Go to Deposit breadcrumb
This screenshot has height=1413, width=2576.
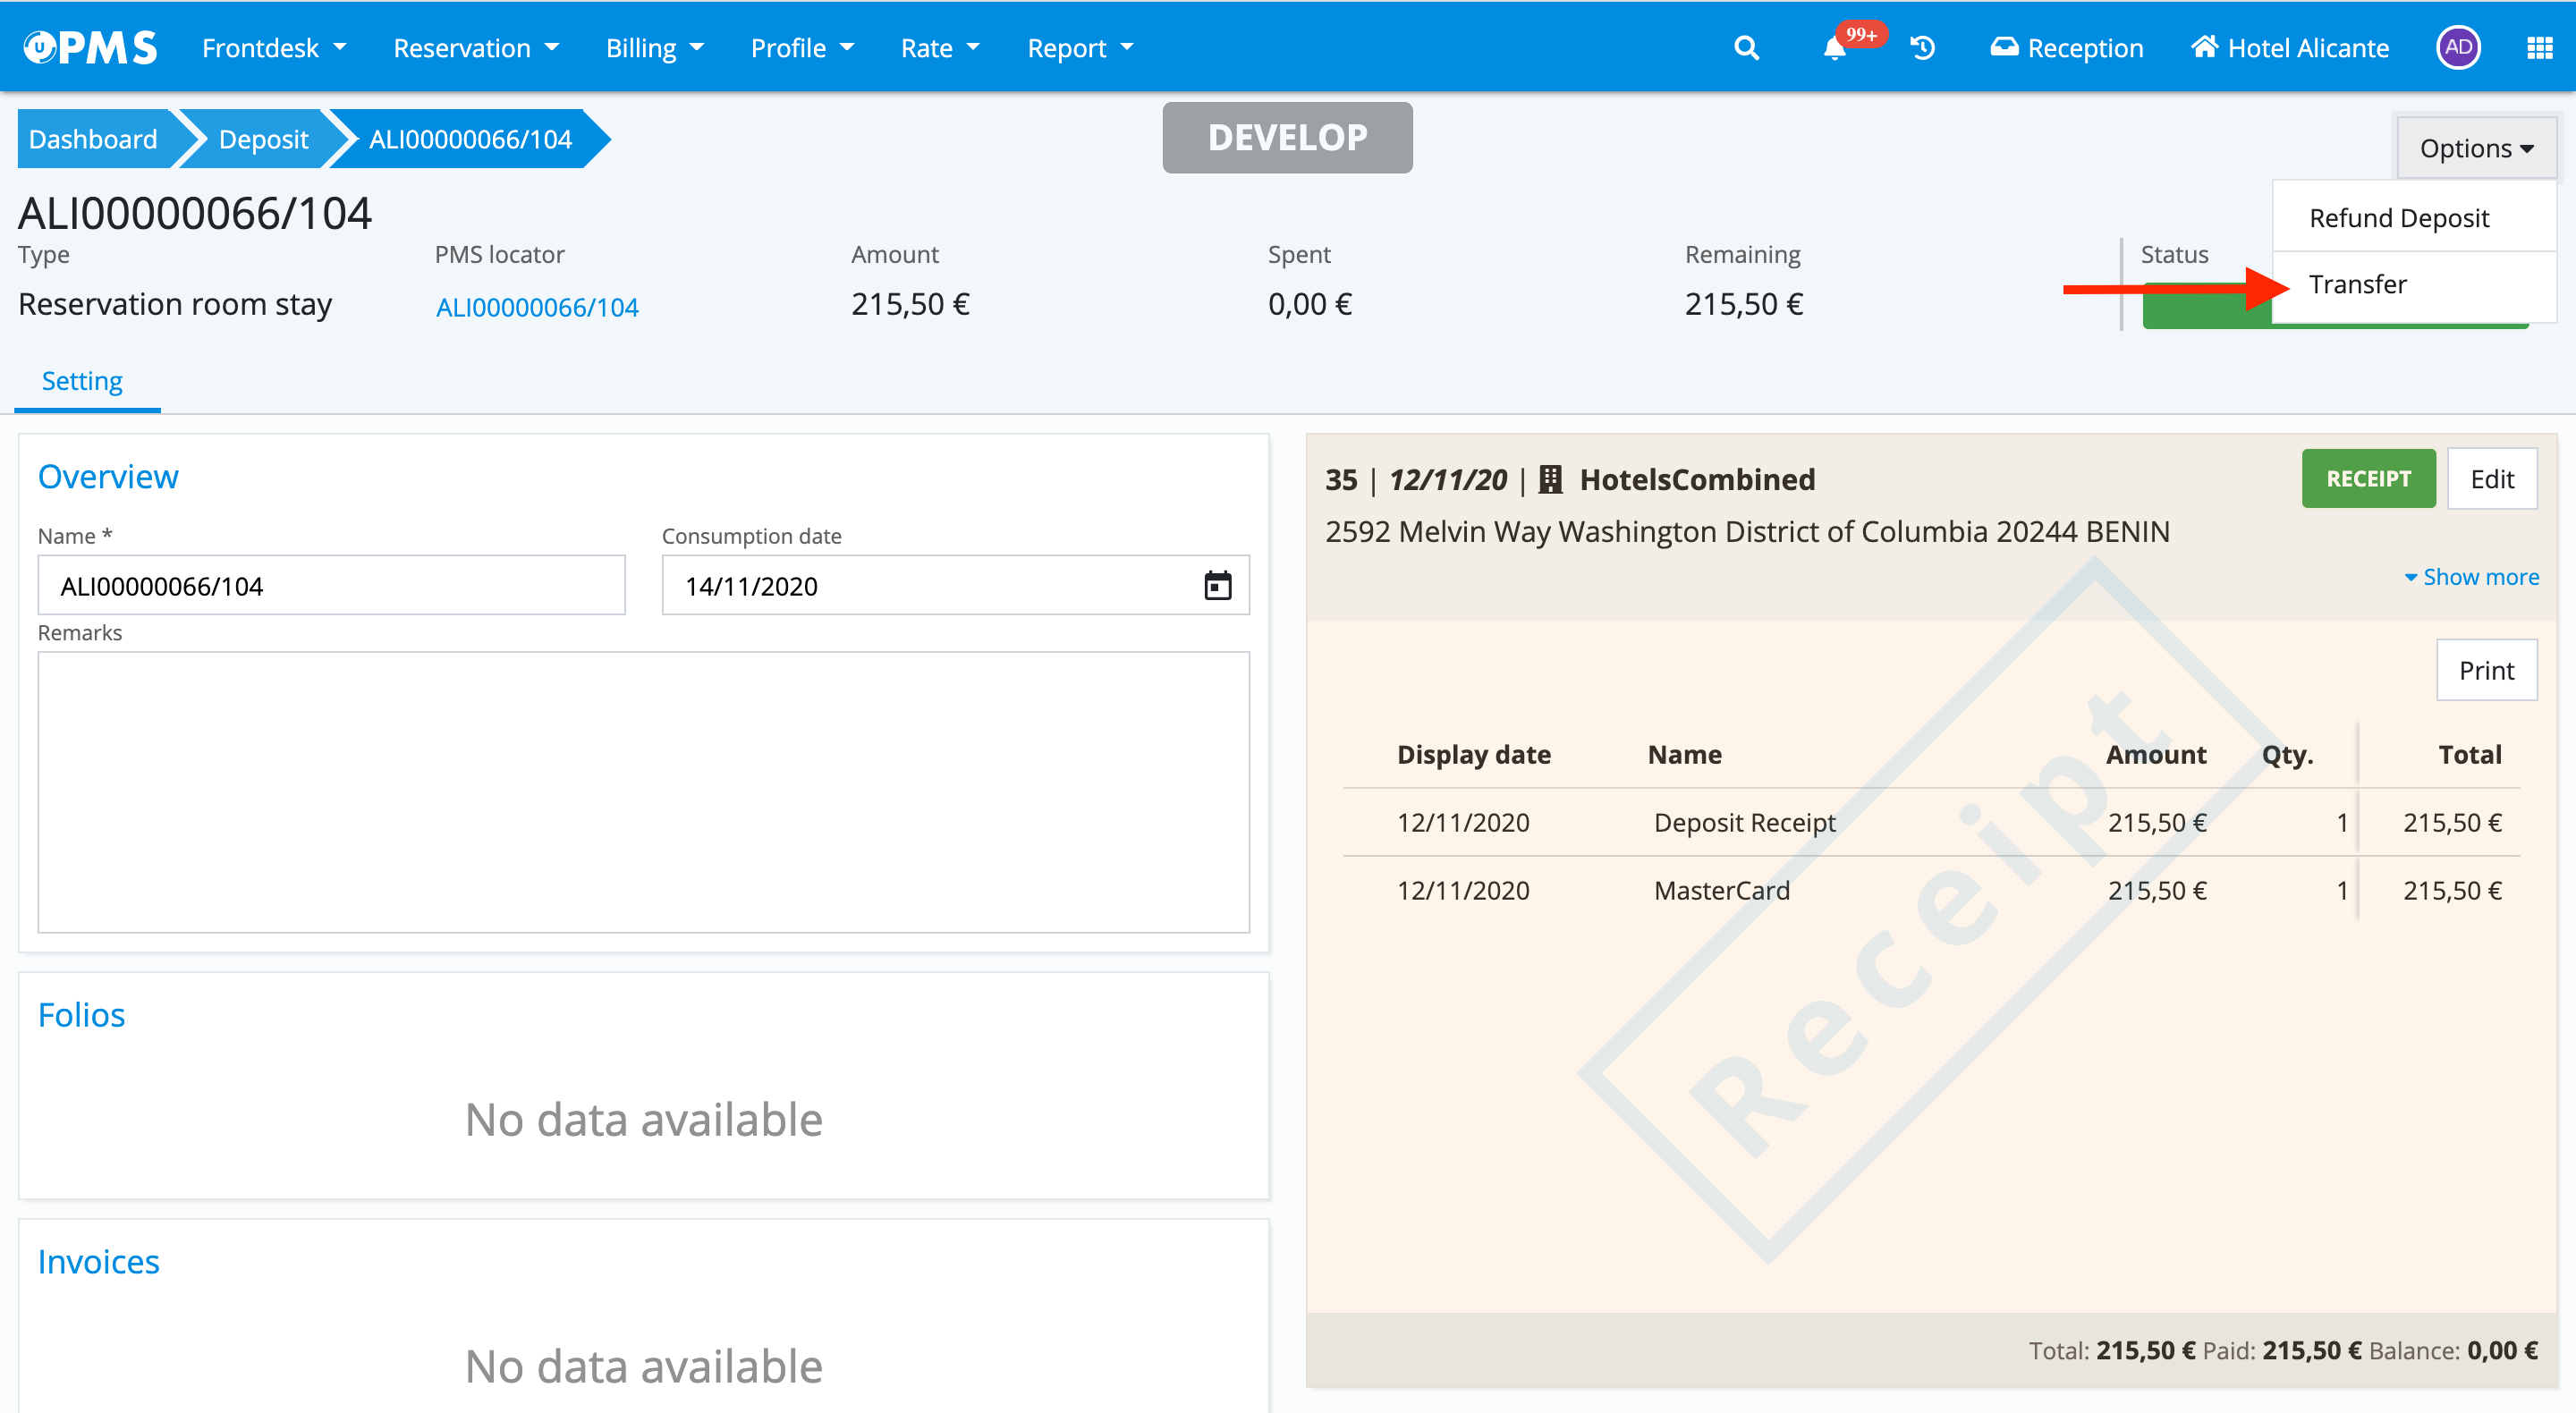[x=263, y=139]
